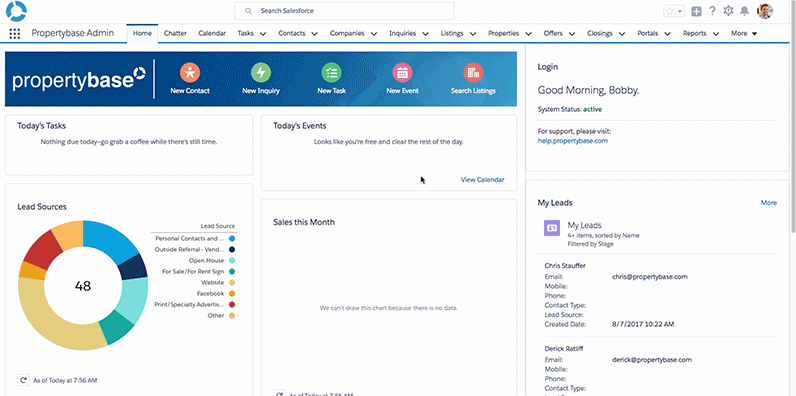796x396 pixels.
Task: Expand the Closings tab dropdown
Action: pyautogui.click(x=621, y=34)
